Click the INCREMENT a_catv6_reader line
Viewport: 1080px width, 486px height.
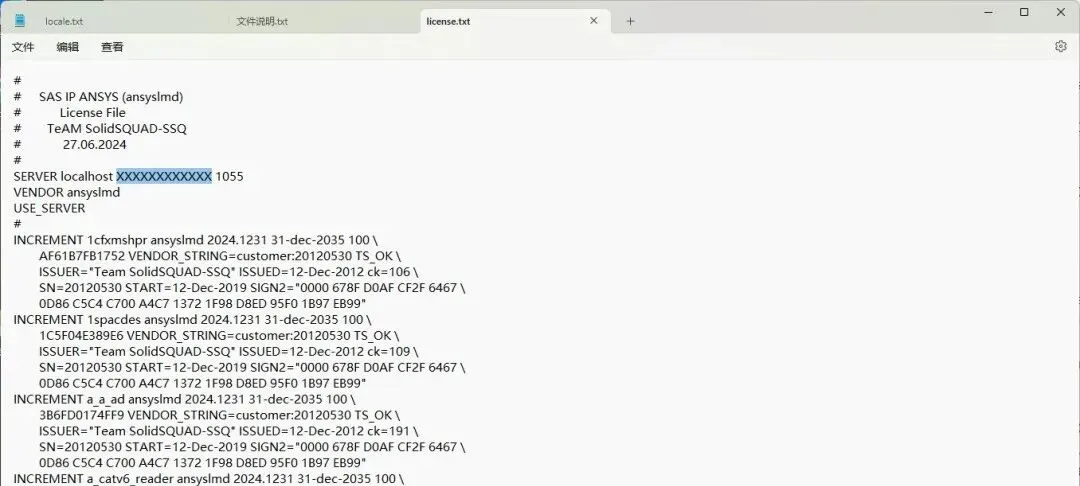(209, 478)
